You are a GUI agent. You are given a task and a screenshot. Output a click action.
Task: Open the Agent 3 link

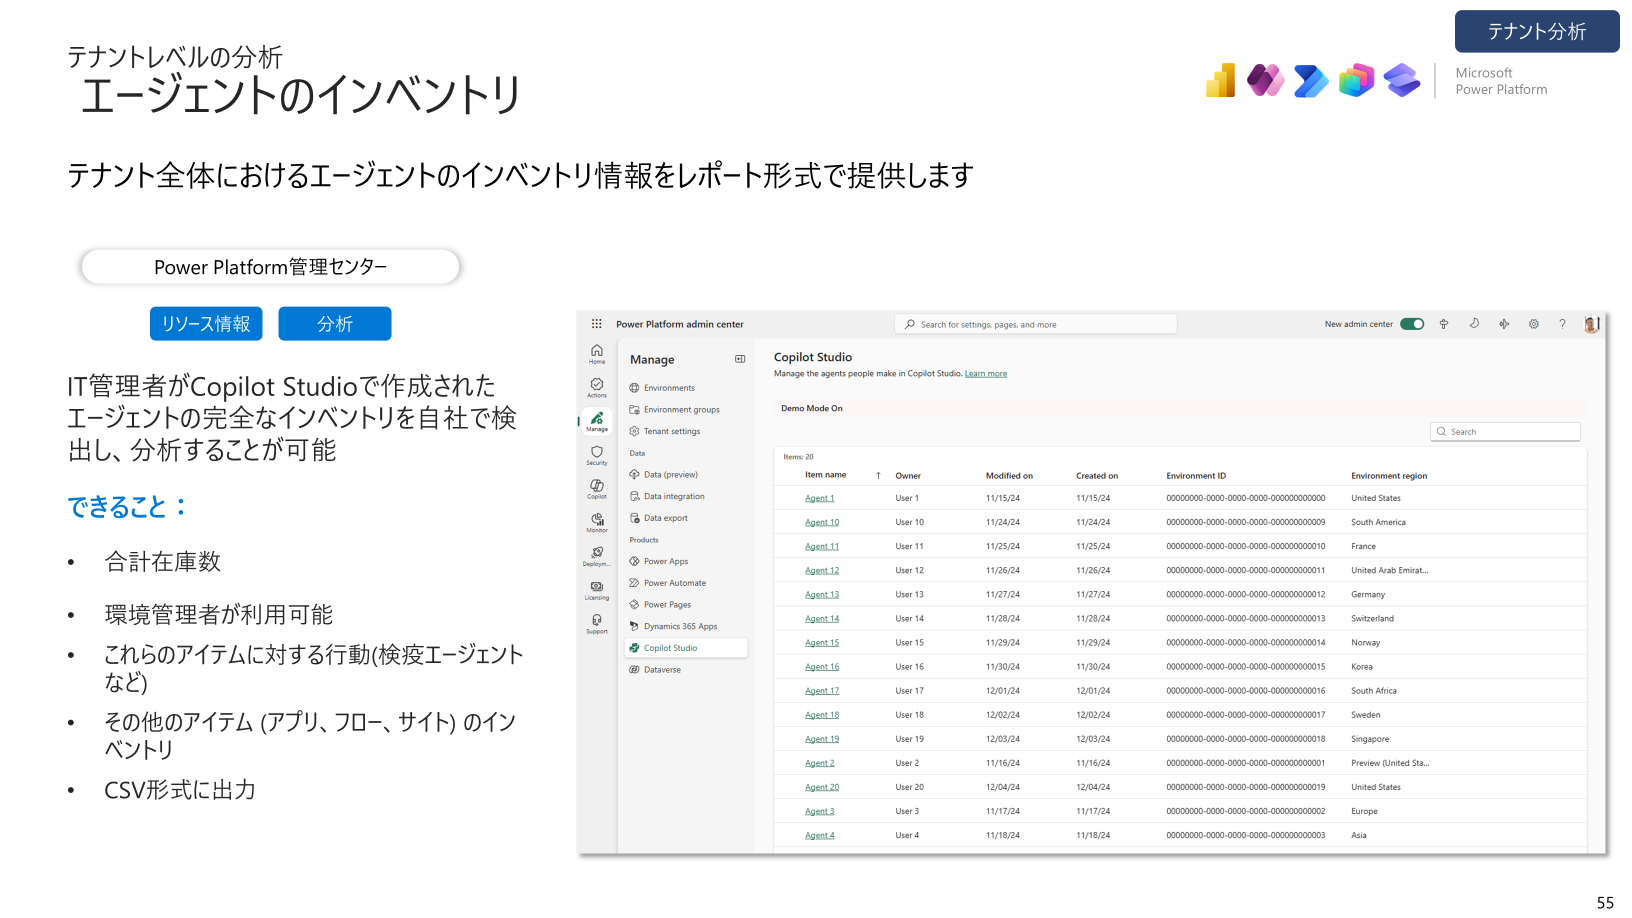point(820,811)
